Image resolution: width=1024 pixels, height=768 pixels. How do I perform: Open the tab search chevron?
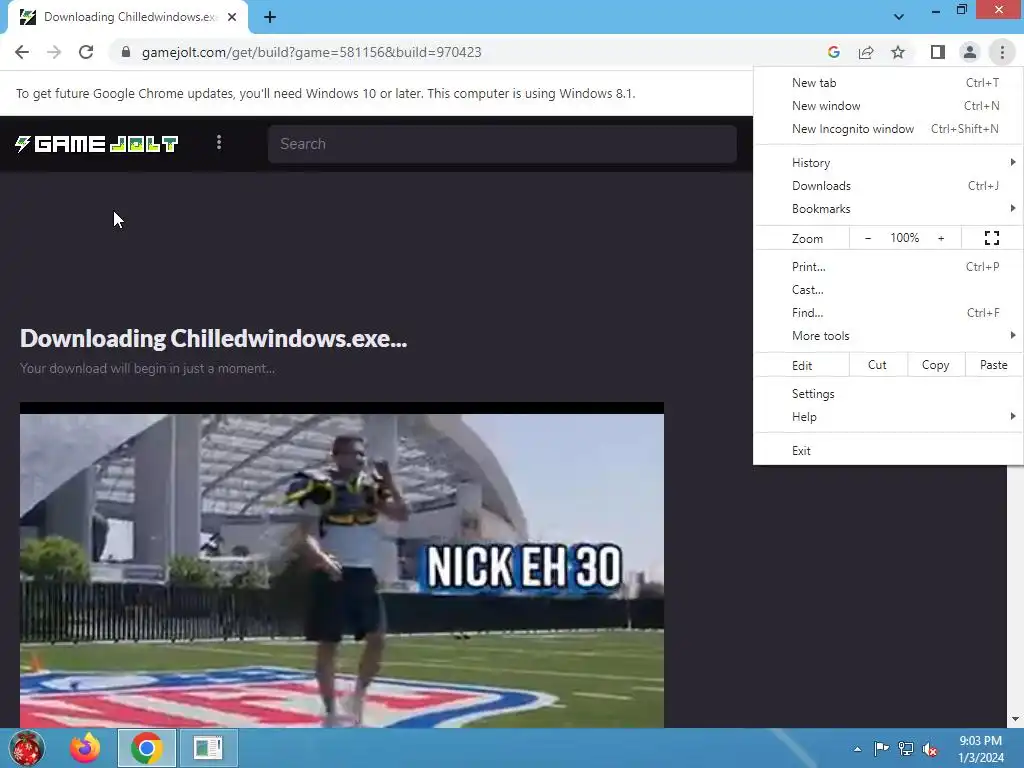[899, 17]
